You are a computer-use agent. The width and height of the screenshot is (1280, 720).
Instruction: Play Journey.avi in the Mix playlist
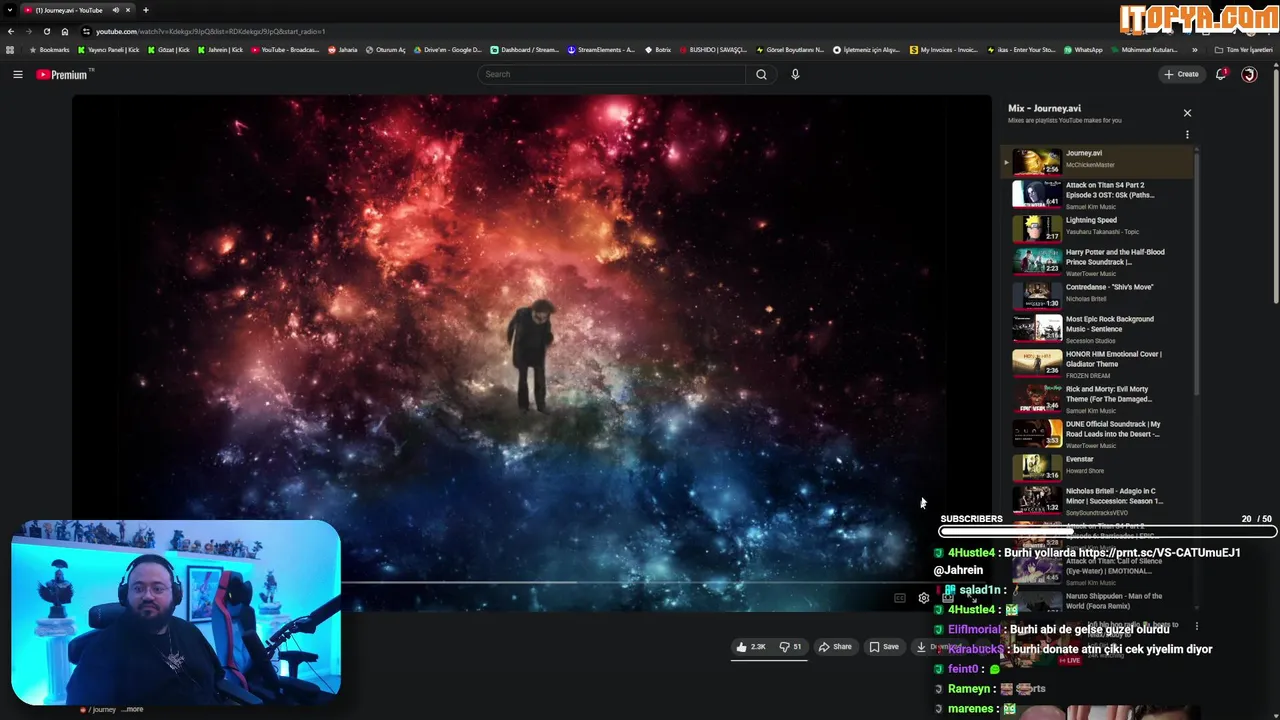click(x=1098, y=160)
